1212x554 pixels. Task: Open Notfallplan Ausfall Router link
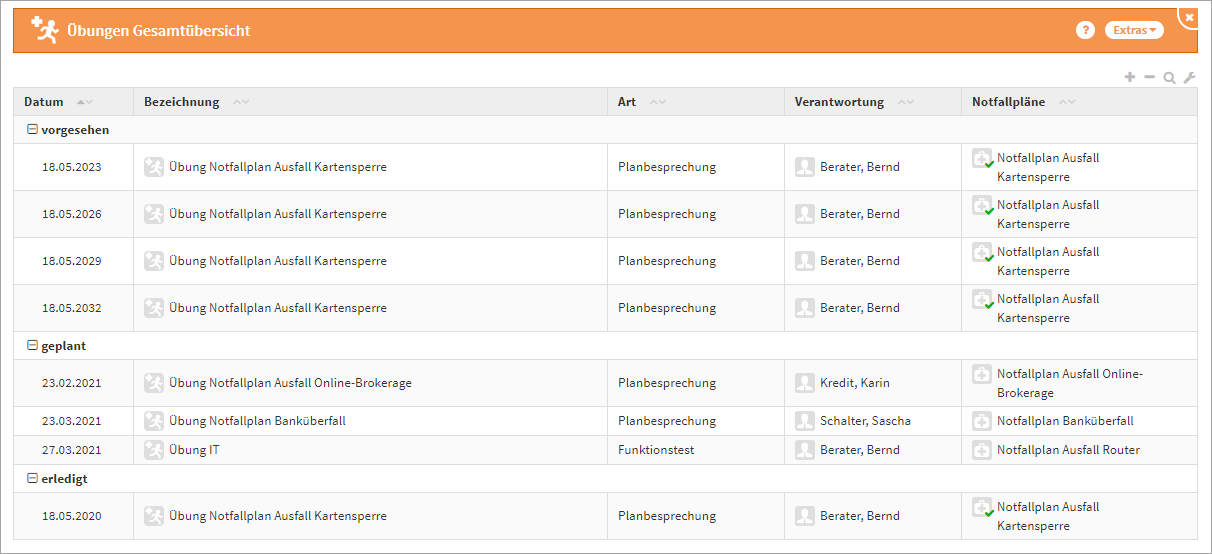[1068, 450]
